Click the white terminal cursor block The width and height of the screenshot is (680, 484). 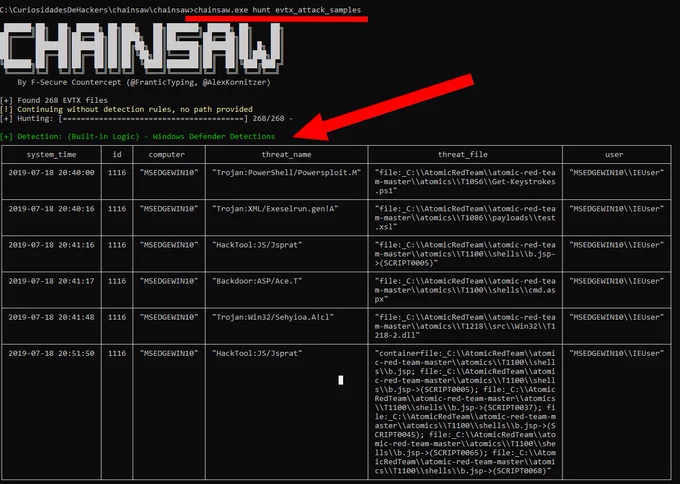[x=340, y=380]
